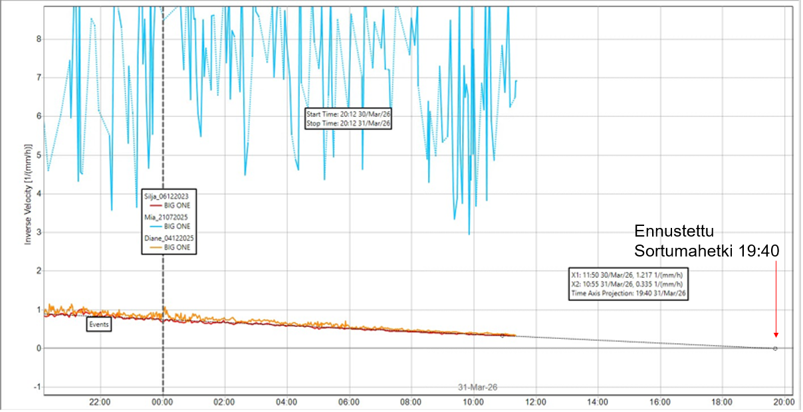The width and height of the screenshot is (803, 412).
Task: Click the y-axis tick label 6
Action: pos(38,116)
